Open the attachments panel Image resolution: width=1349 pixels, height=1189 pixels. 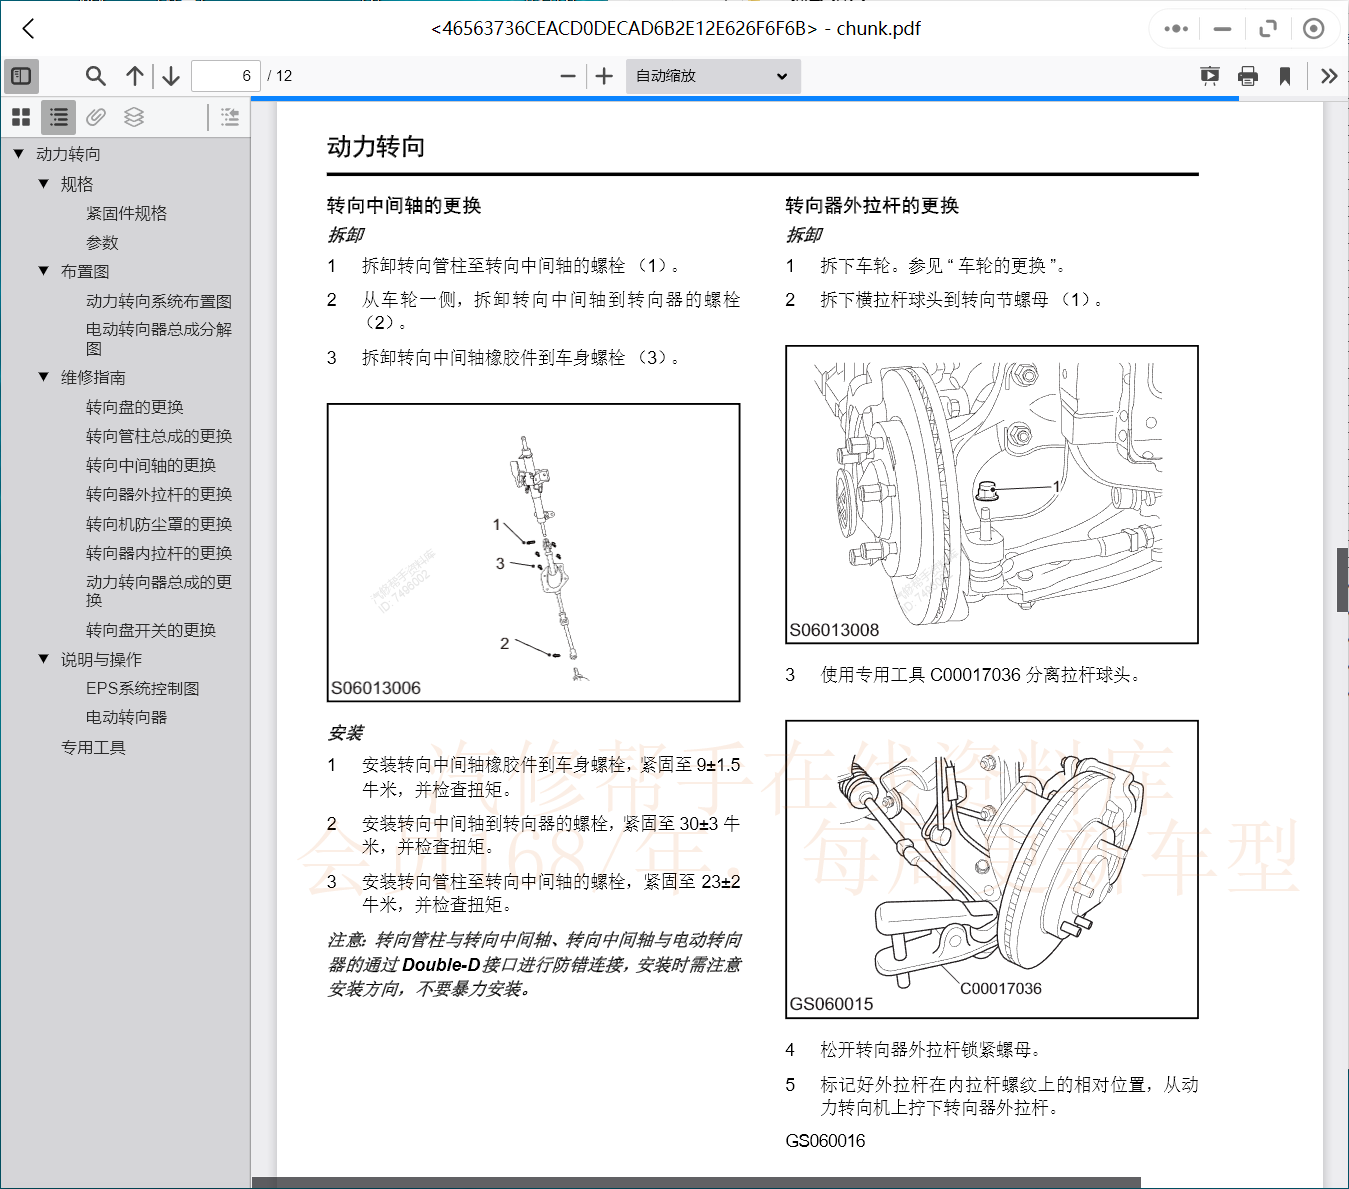point(95,117)
